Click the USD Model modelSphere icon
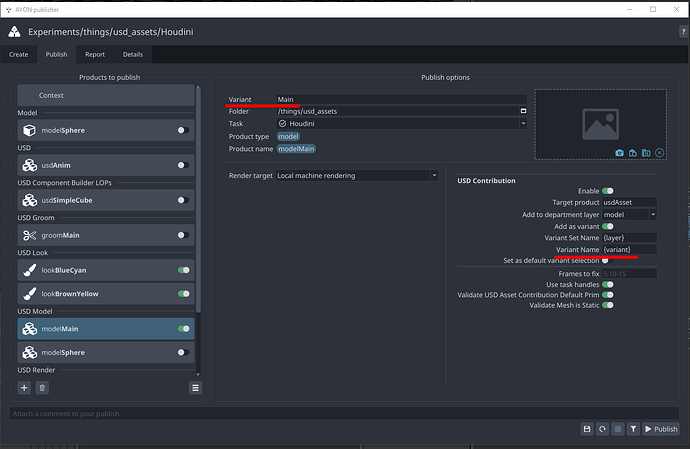Viewport: 690px width, 449px height. pyautogui.click(x=29, y=352)
